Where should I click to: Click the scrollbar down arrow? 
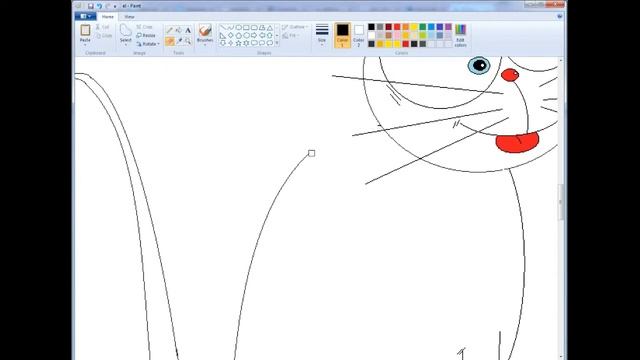pyautogui.click(x=561, y=357)
